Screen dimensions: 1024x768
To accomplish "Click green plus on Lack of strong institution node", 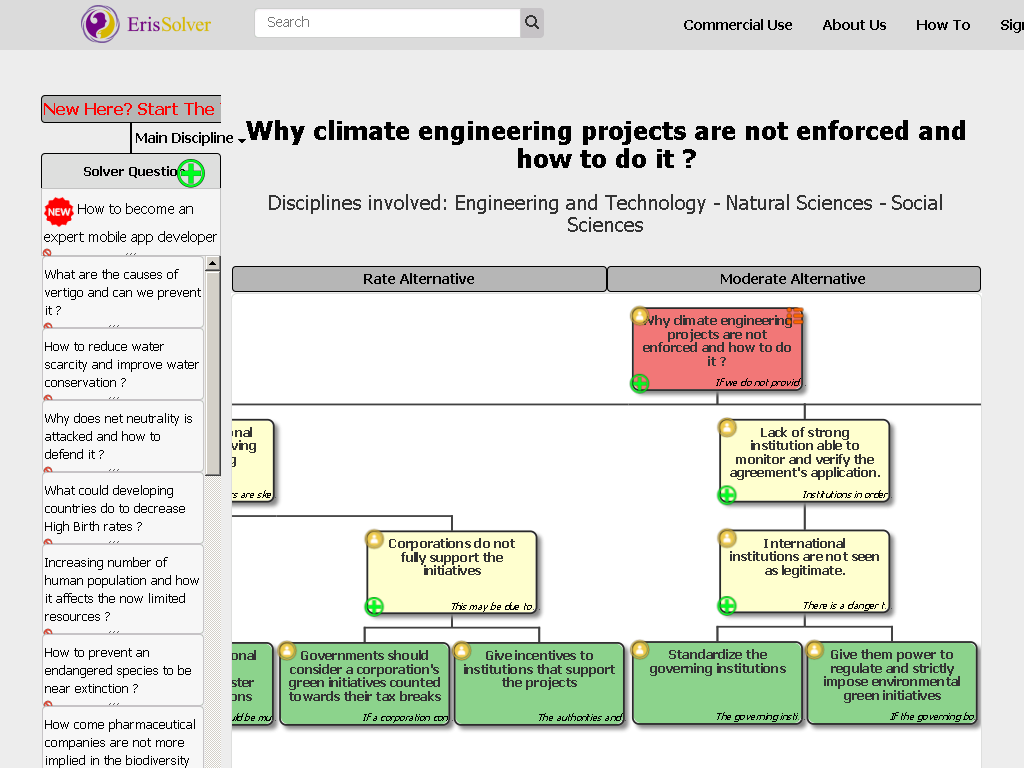I will [727, 495].
